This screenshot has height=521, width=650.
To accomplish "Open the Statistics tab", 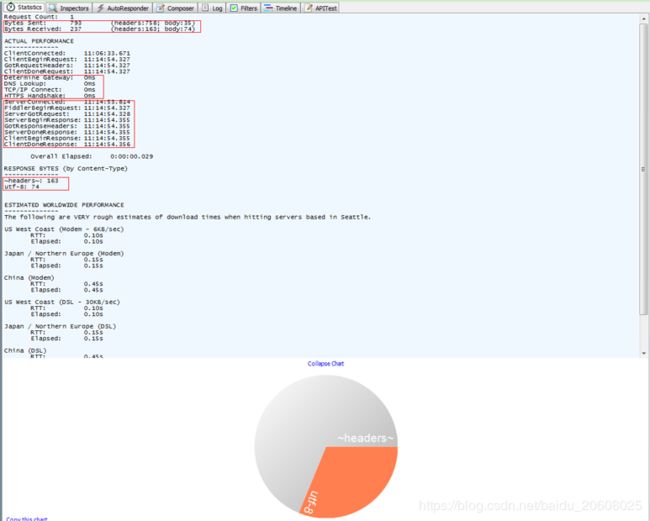I will (x=24, y=7).
